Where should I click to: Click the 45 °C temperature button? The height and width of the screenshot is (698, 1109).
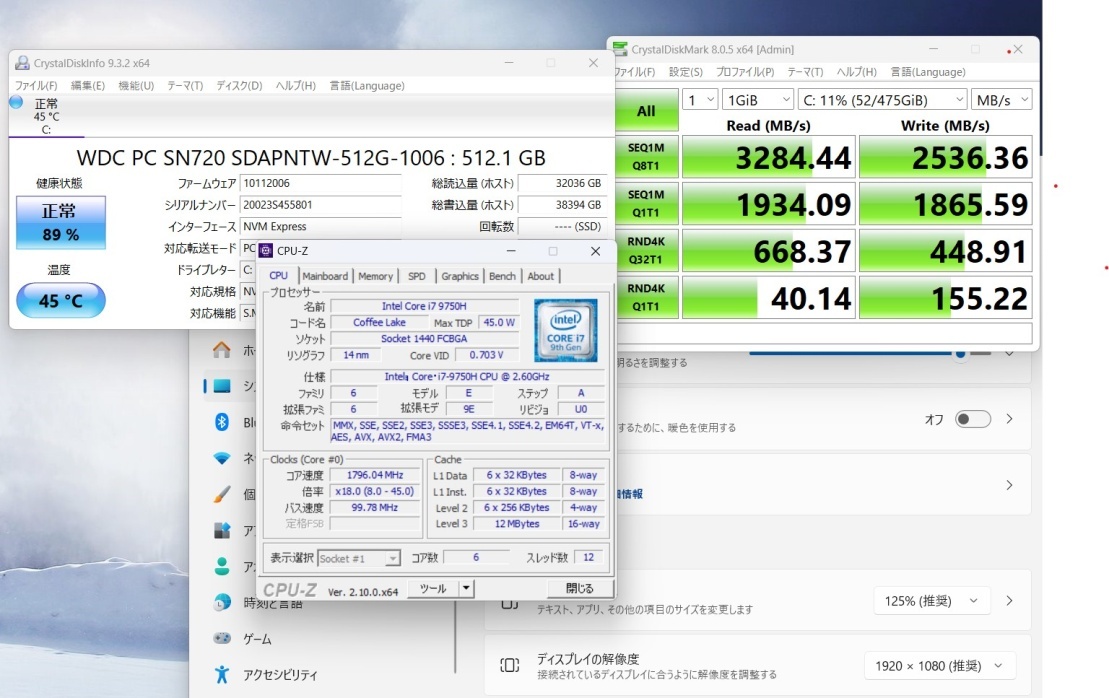[61, 301]
